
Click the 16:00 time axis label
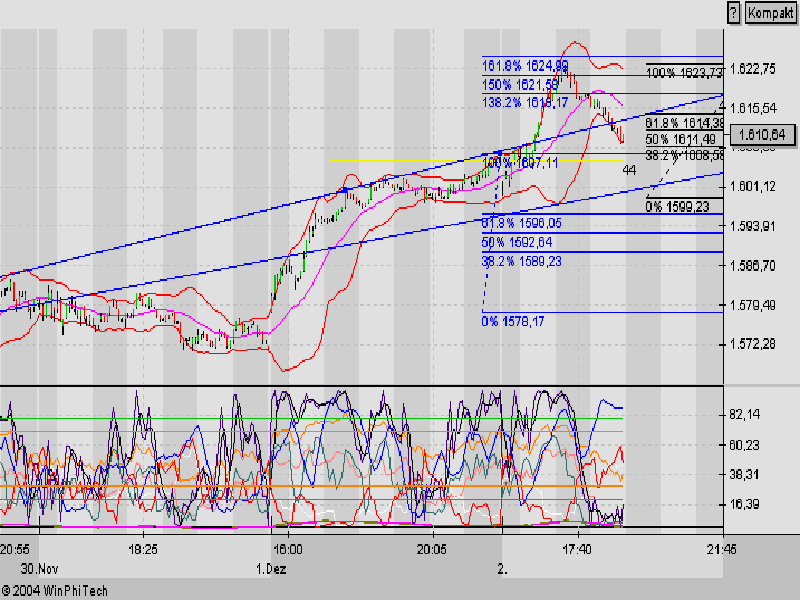288,549
